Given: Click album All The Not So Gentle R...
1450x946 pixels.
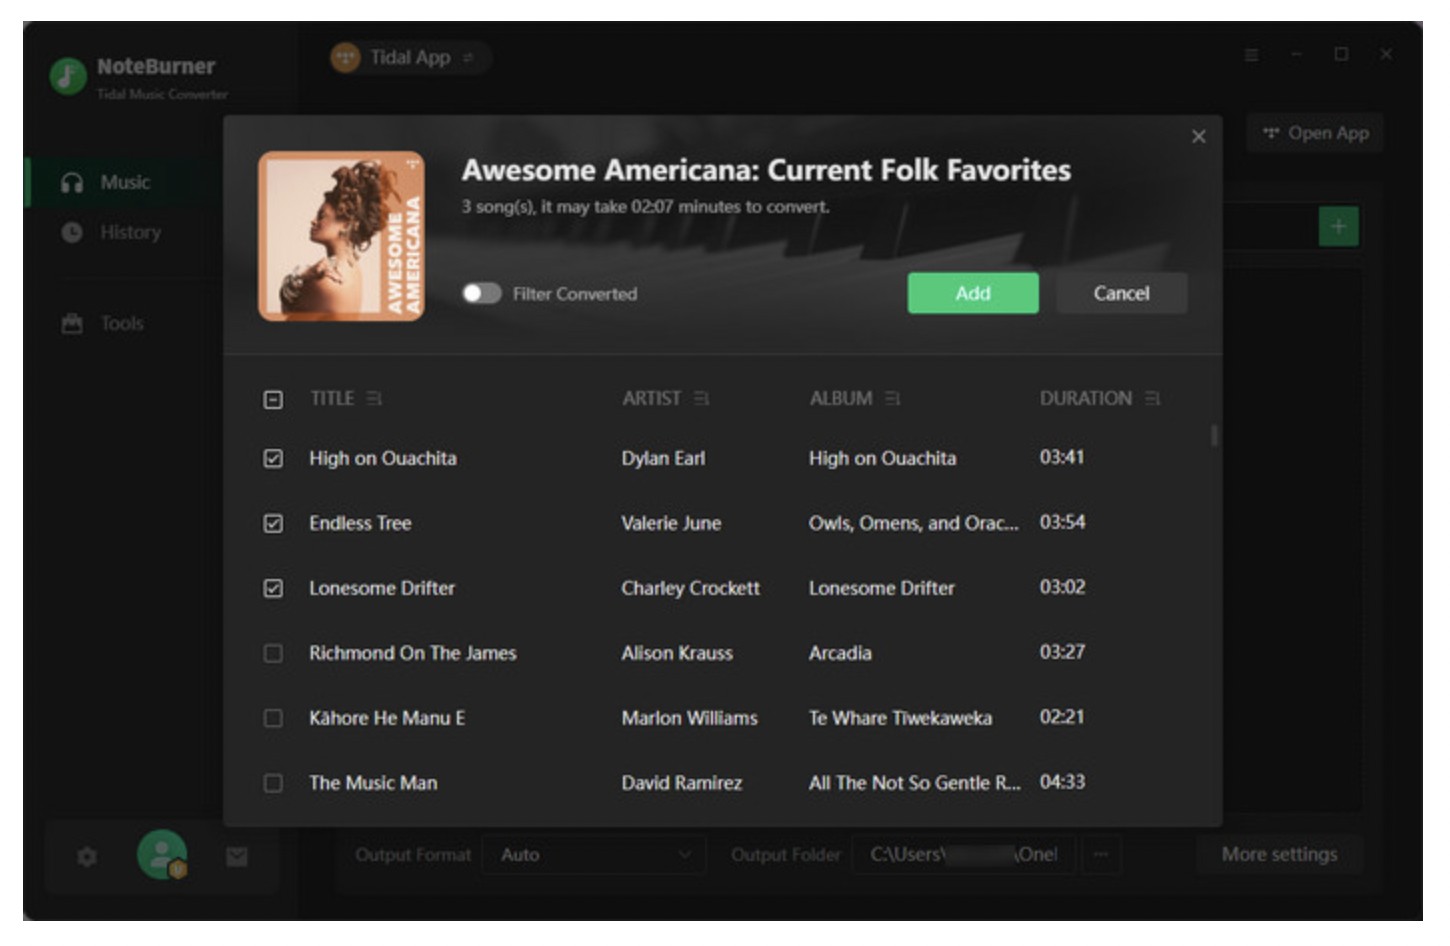Looking at the screenshot, I should click(x=915, y=783).
